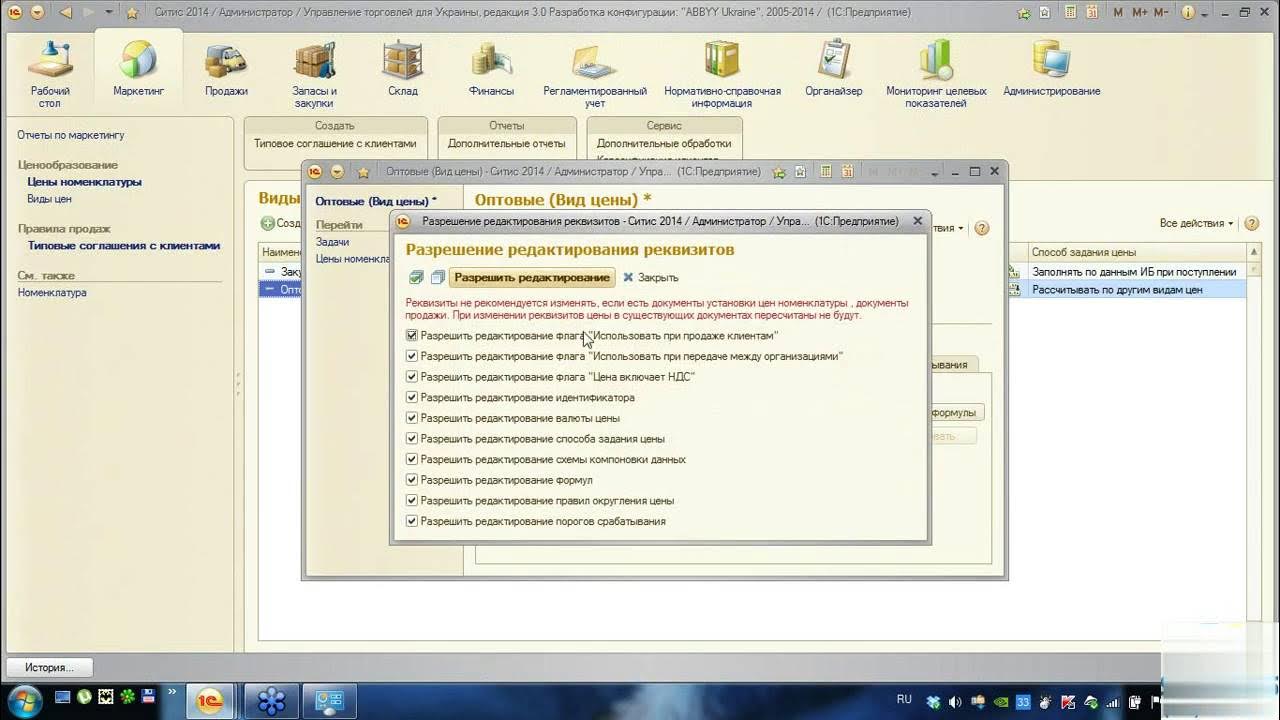The width and height of the screenshot is (1280, 720).
Task: Open Отчеты по маркетингу link
Action: click(x=71, y=135)
